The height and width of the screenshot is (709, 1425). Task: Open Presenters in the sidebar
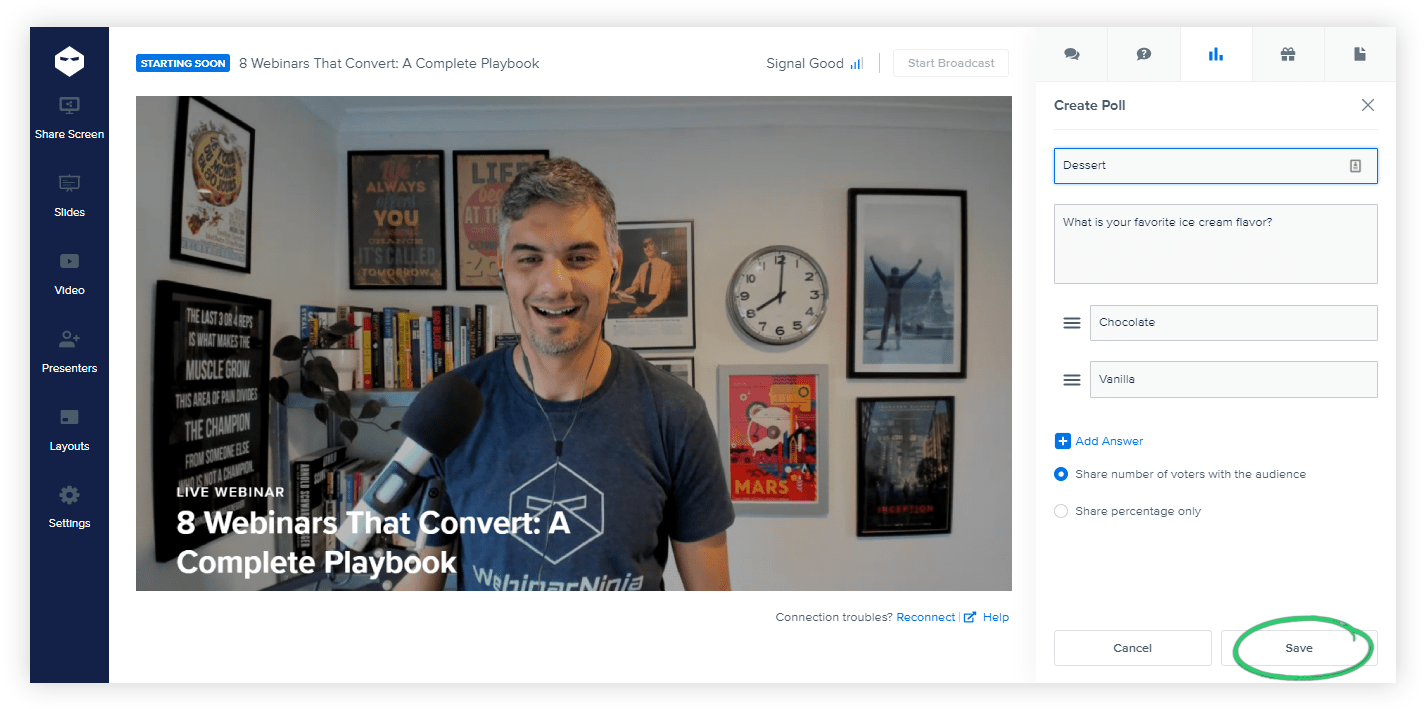pos(69,350)
